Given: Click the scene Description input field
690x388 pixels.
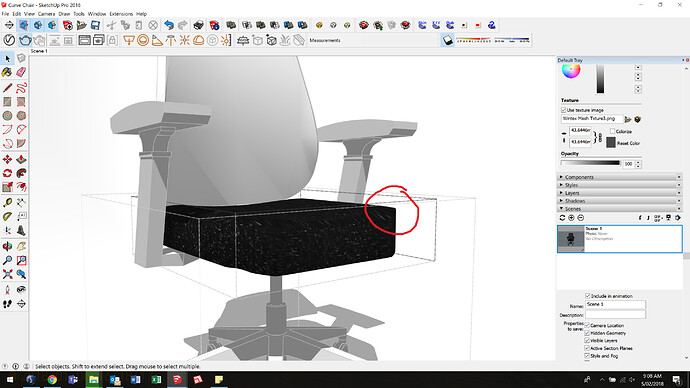Looking at the screenshot, I should pos(616,315).
